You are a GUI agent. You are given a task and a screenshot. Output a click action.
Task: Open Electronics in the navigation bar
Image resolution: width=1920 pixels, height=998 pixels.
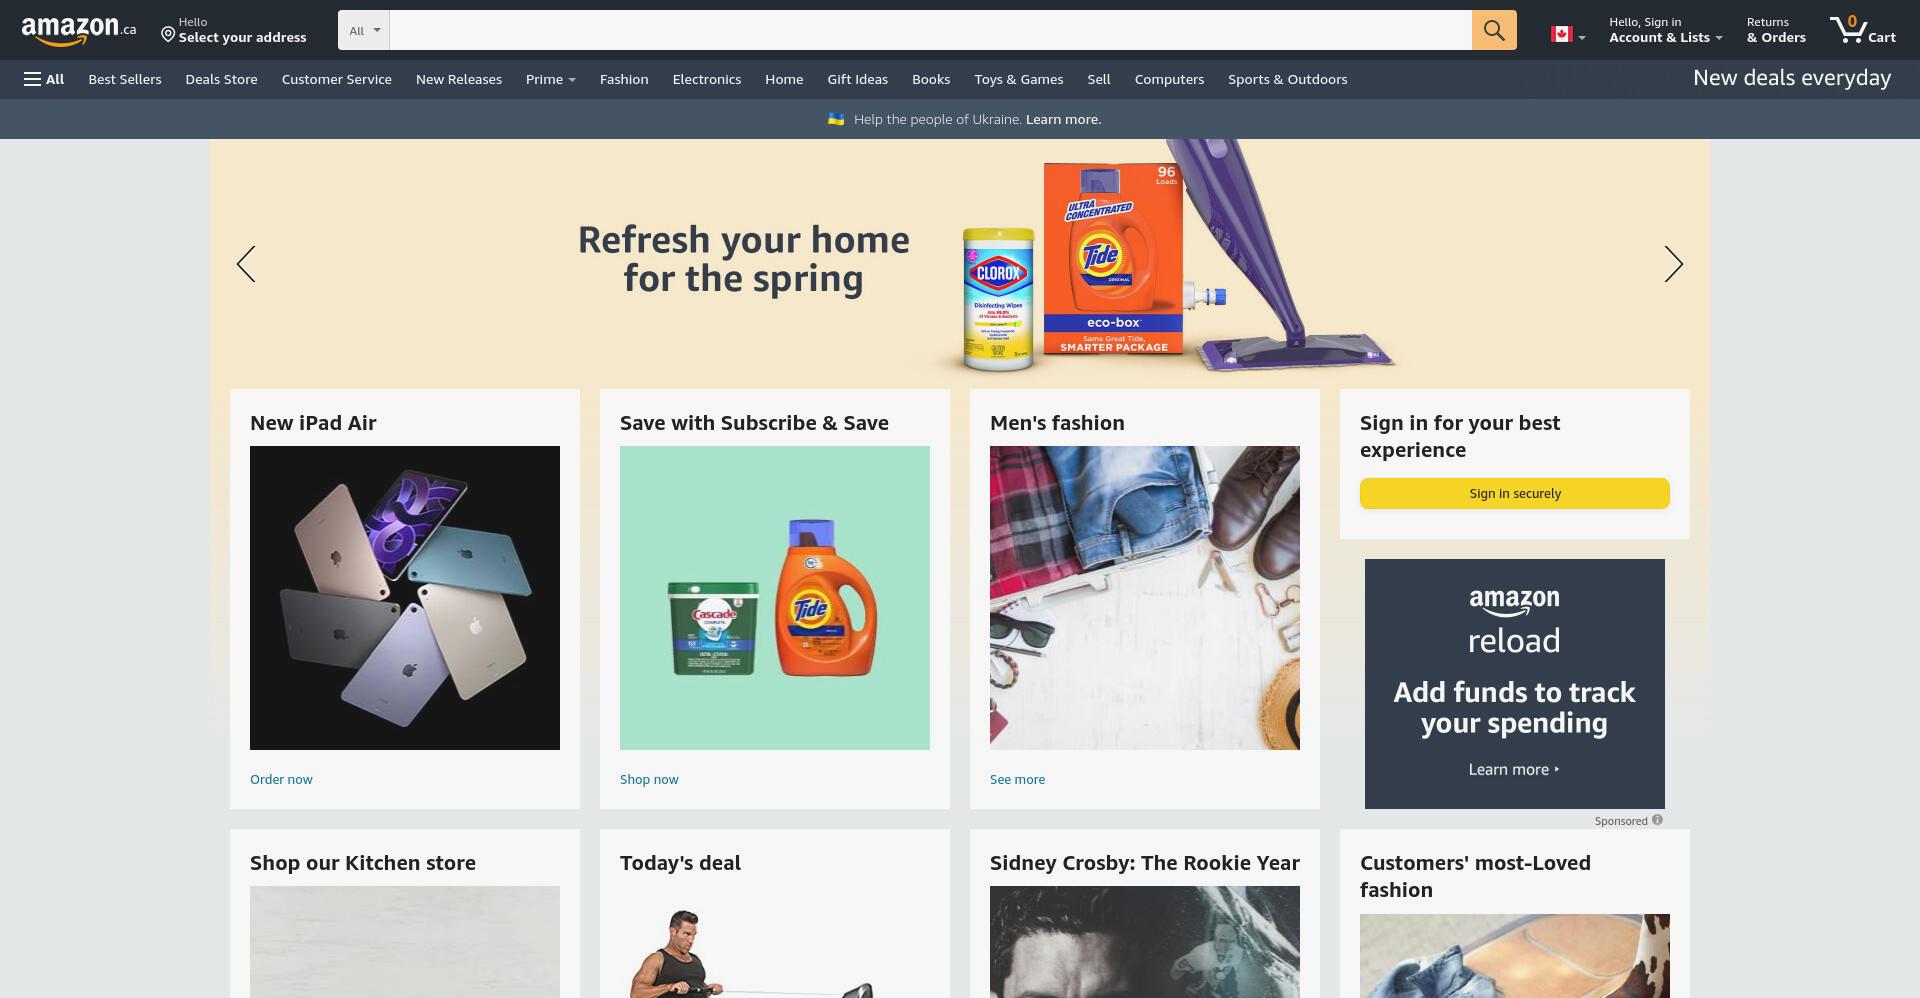tap(707, 79)
